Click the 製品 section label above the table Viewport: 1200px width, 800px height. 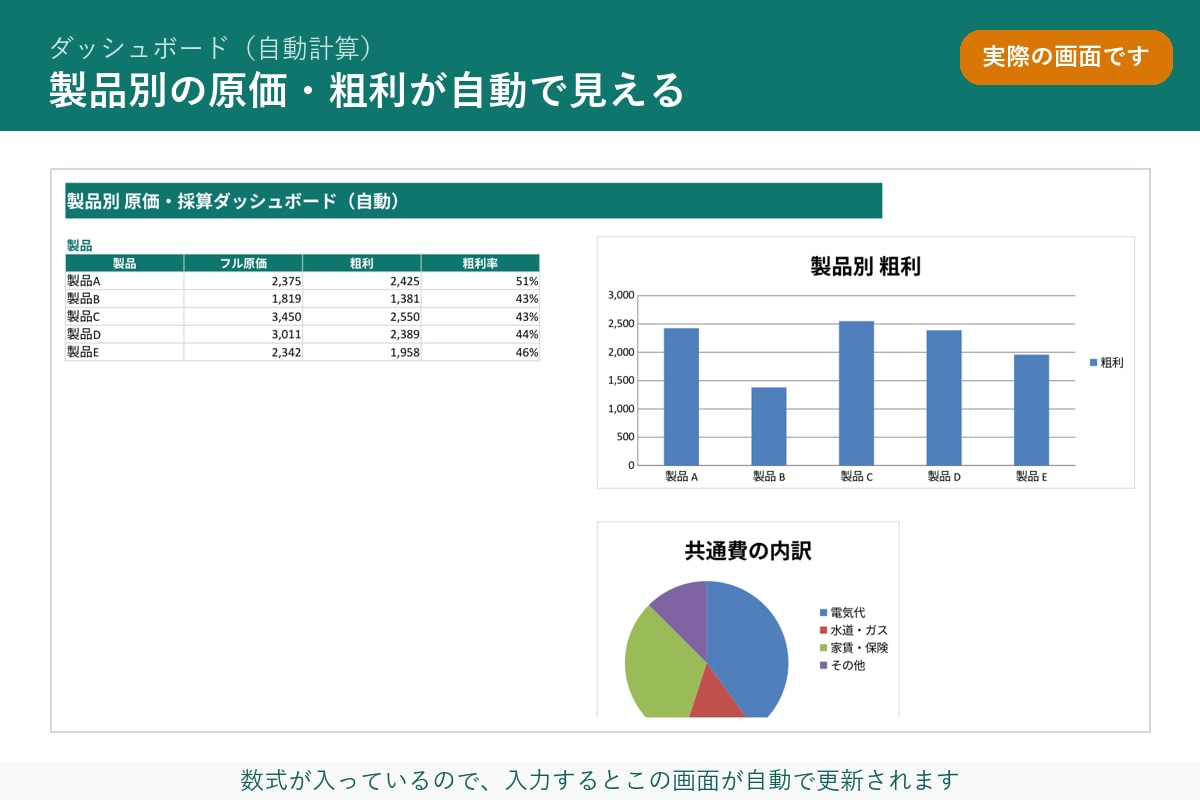[x=79, y=245]
